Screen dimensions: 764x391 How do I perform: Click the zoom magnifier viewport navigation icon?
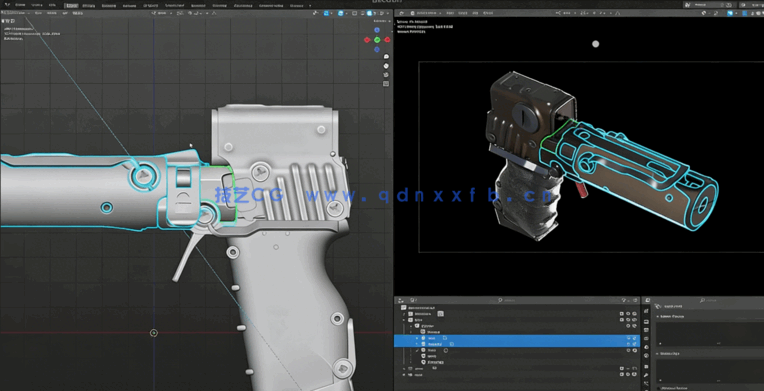[386, 57]
